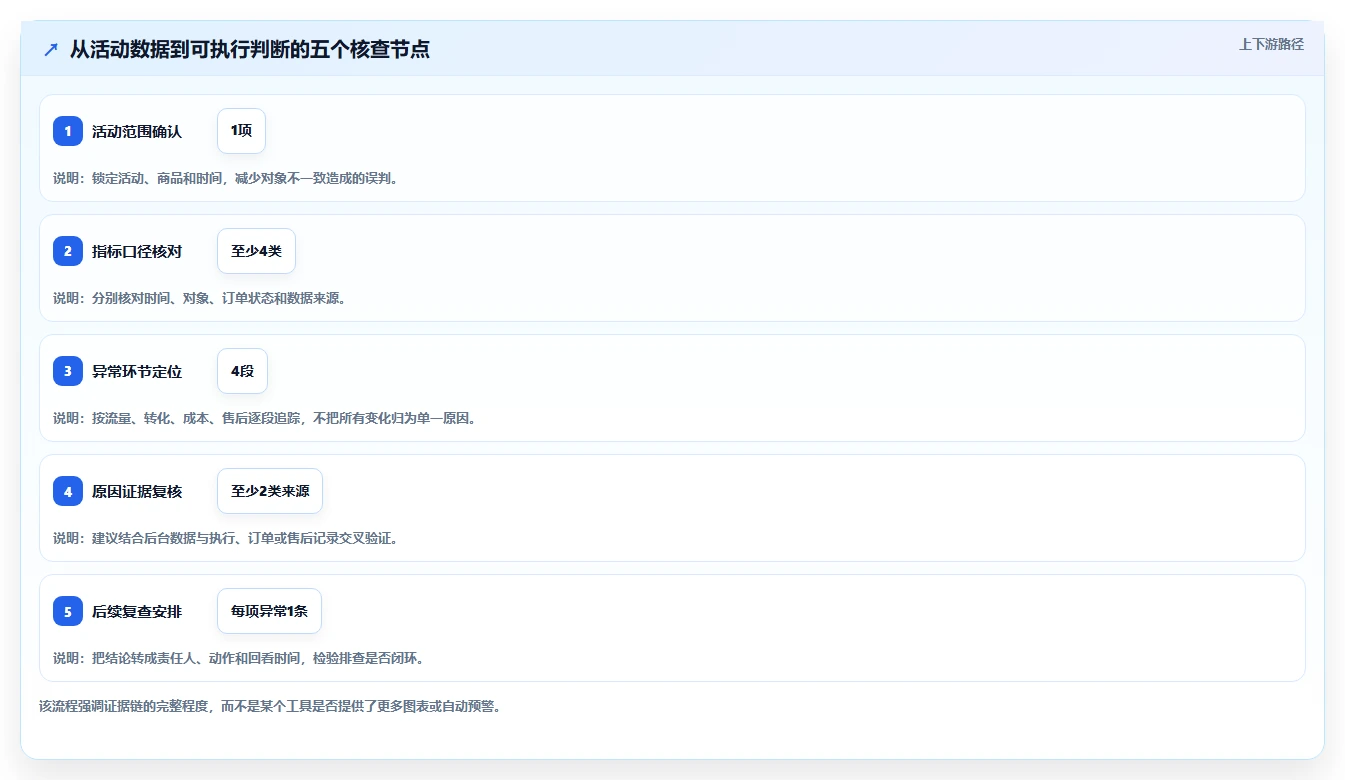Screen dimensions: 1345x780
Task: Click the 每项异常1条 badge
Action: 269,611
